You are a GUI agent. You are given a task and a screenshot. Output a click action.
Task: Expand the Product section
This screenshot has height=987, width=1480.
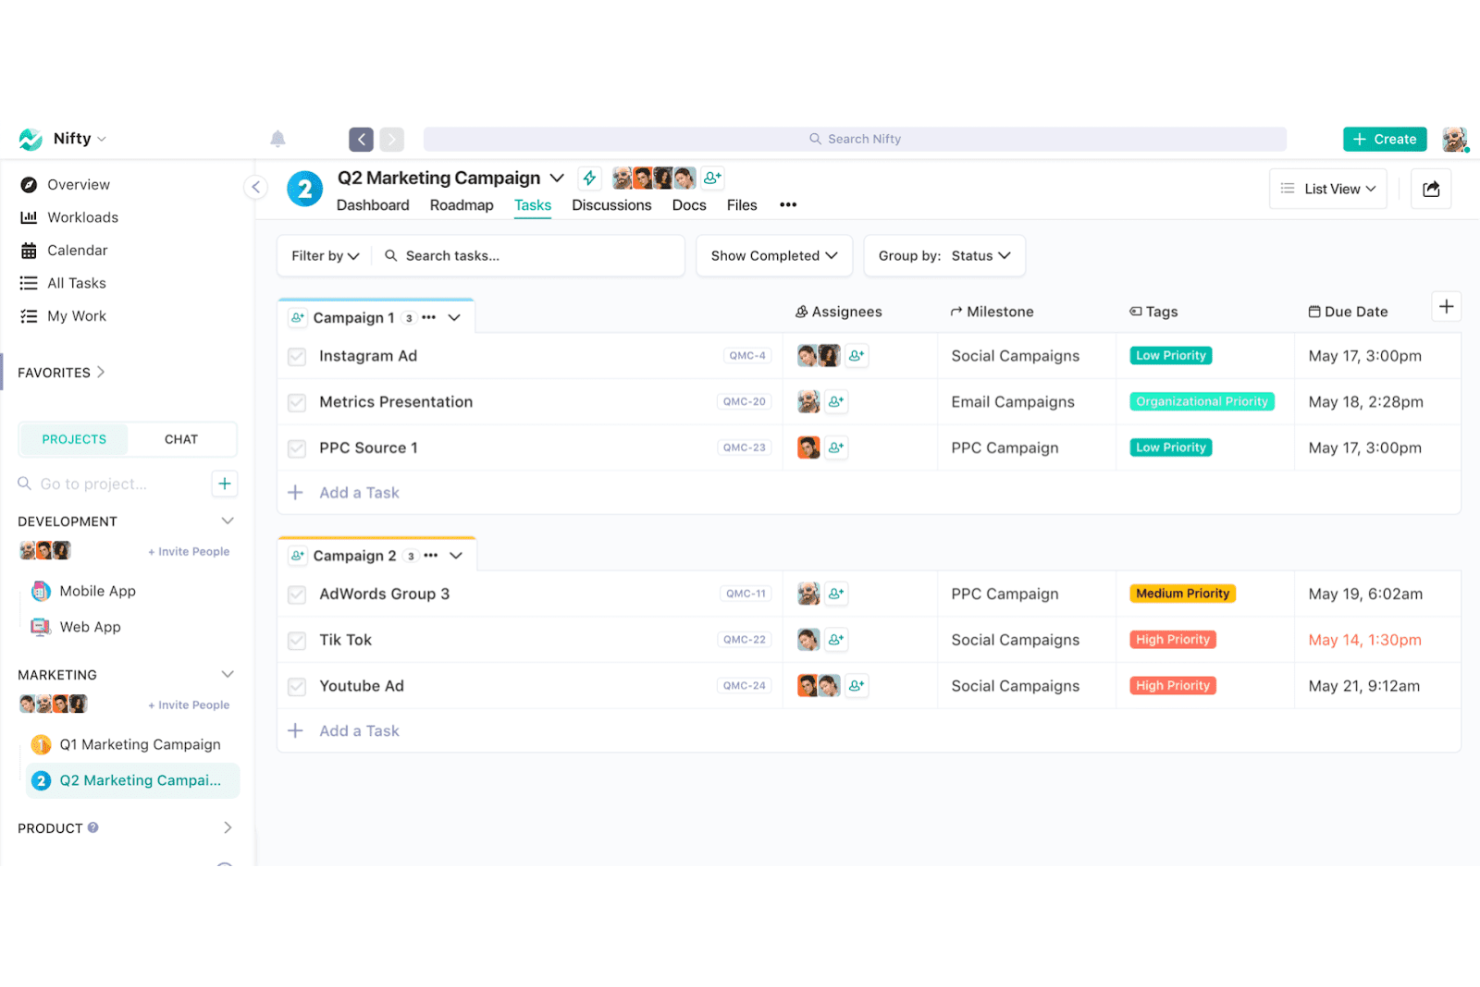tap(227, 828)
